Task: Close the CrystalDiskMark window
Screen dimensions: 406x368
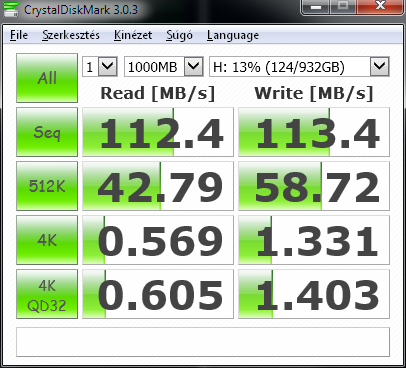Action: click(379, 7)
